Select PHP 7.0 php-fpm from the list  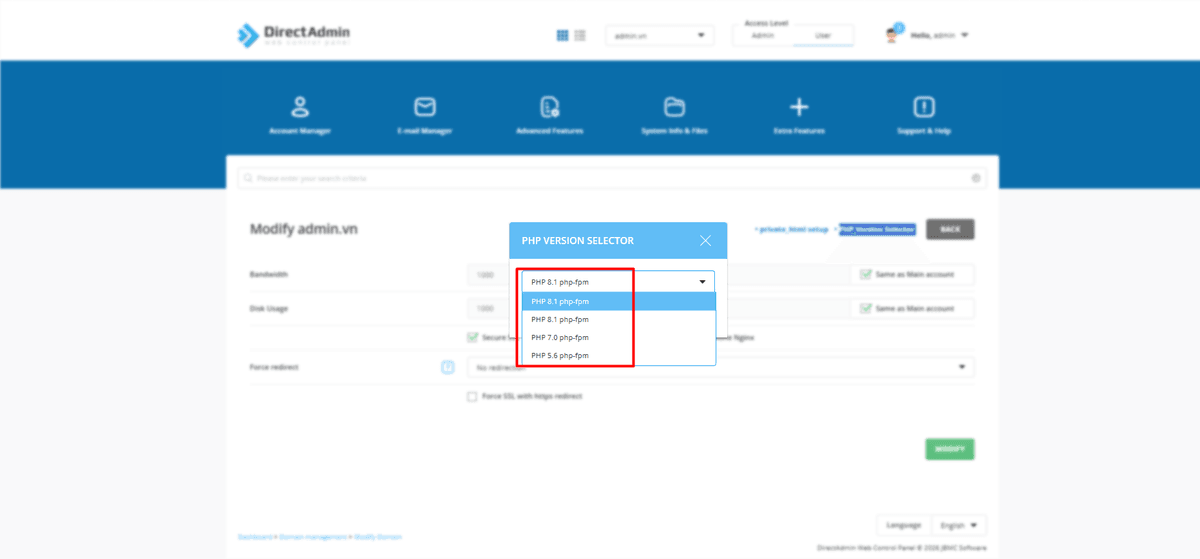tap(560, 338)
